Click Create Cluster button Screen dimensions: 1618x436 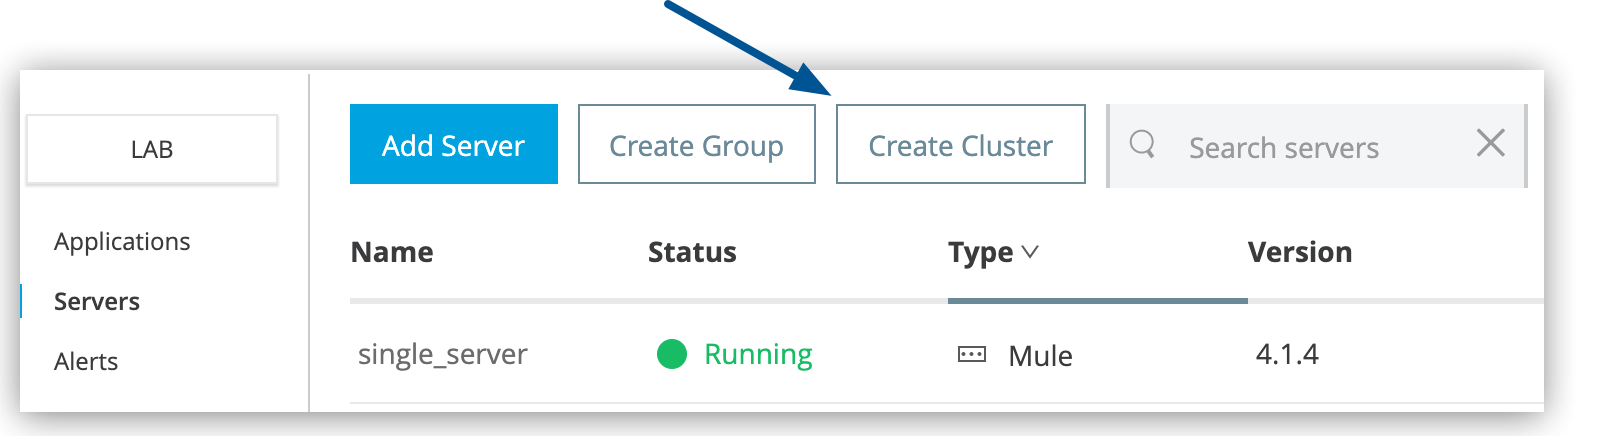coord(961,144)
